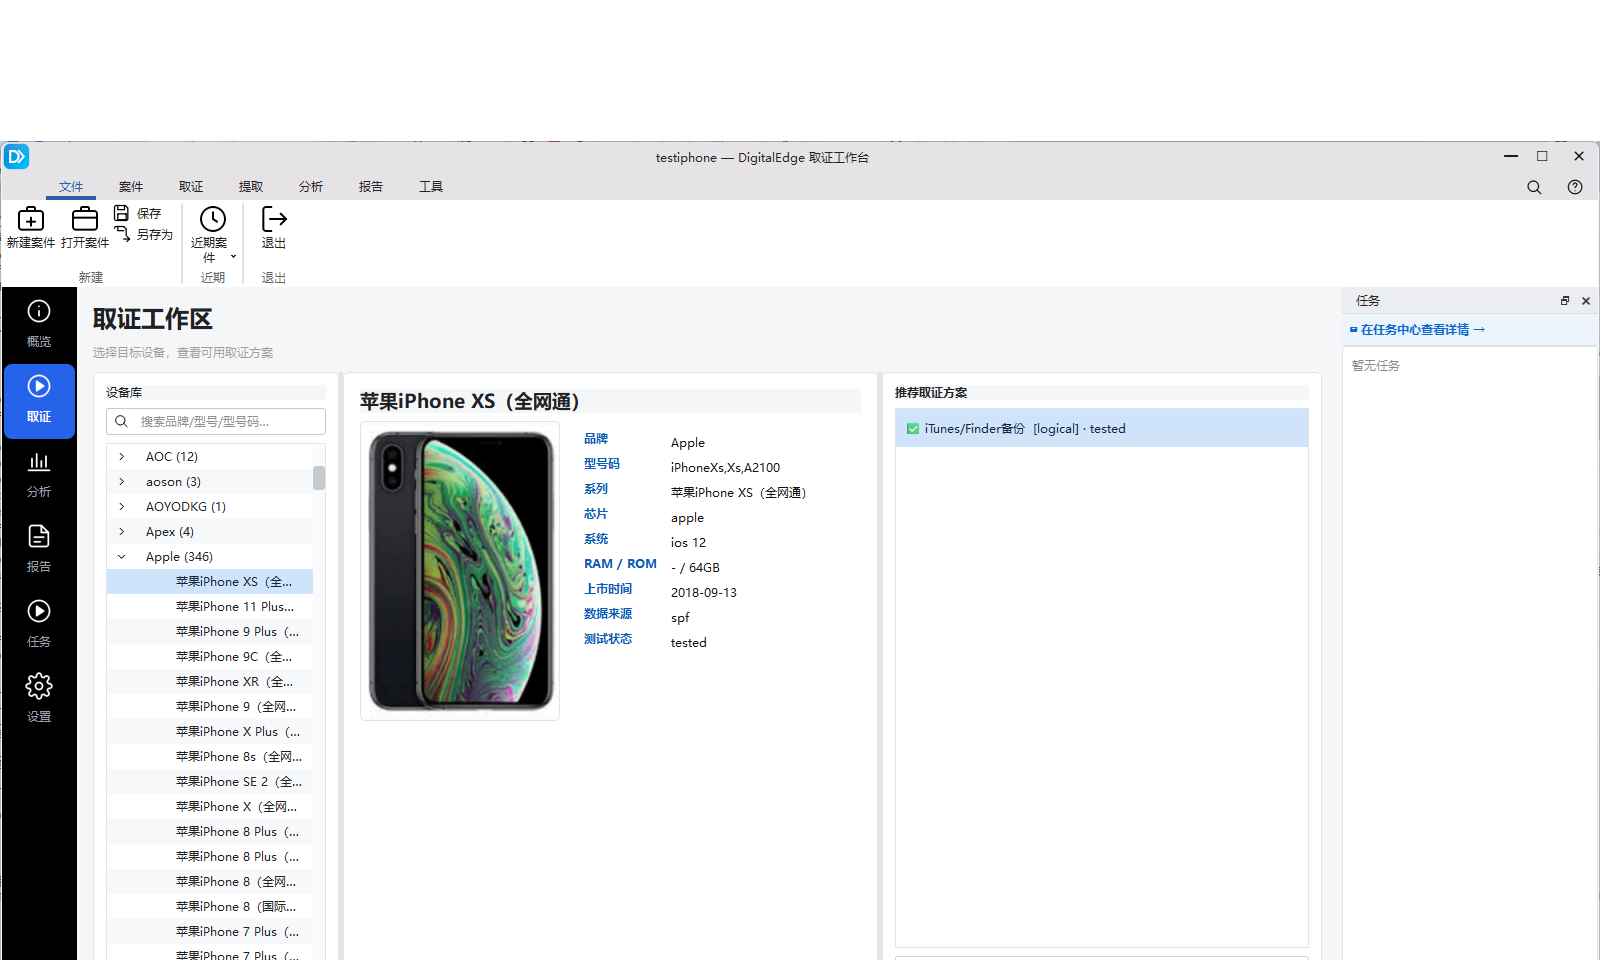Image resolution: width=1600 pixels, height=960 pixels.
Task: Select 苹果iPhone XS in device tree
Action: point(210,582)
